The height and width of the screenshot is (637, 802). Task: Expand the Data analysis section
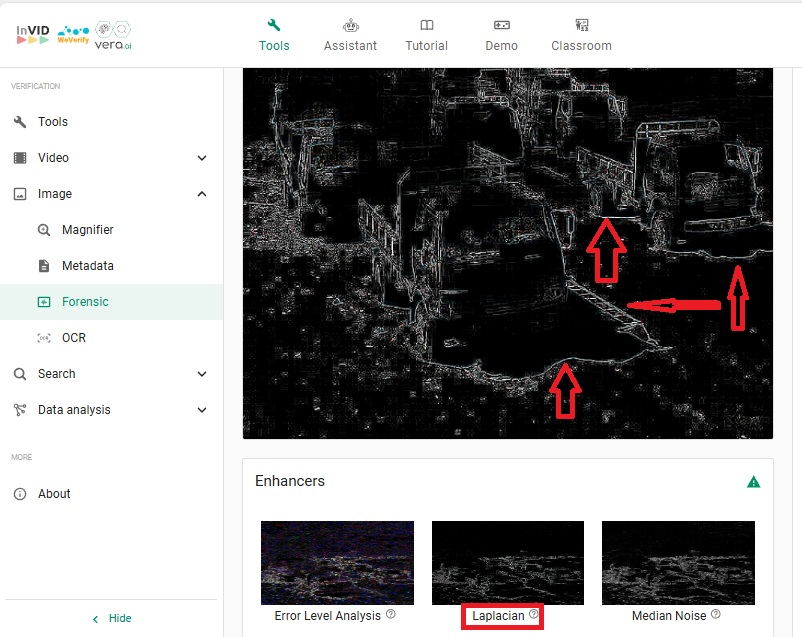tap(202, 410)
